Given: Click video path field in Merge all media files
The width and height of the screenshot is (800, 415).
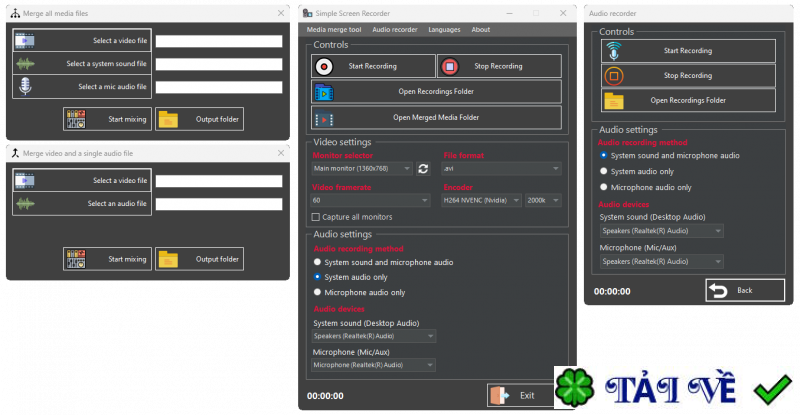Looking at the screenshot, I should coord(219,41).
